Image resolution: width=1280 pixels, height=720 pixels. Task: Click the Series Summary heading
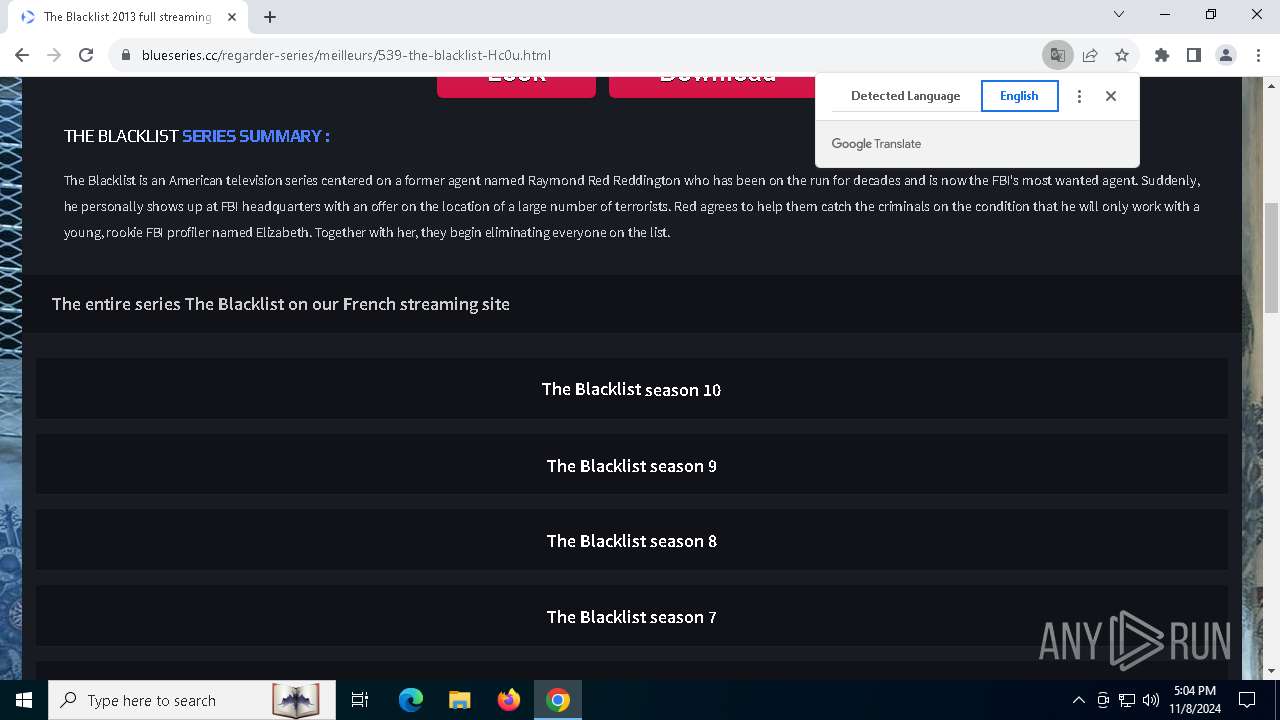pyautogui.click(x=196, y=136)
